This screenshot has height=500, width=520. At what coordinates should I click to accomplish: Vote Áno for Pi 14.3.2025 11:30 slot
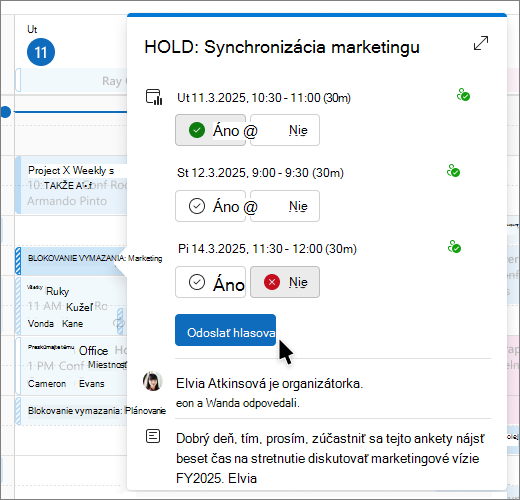pos(210,282)
